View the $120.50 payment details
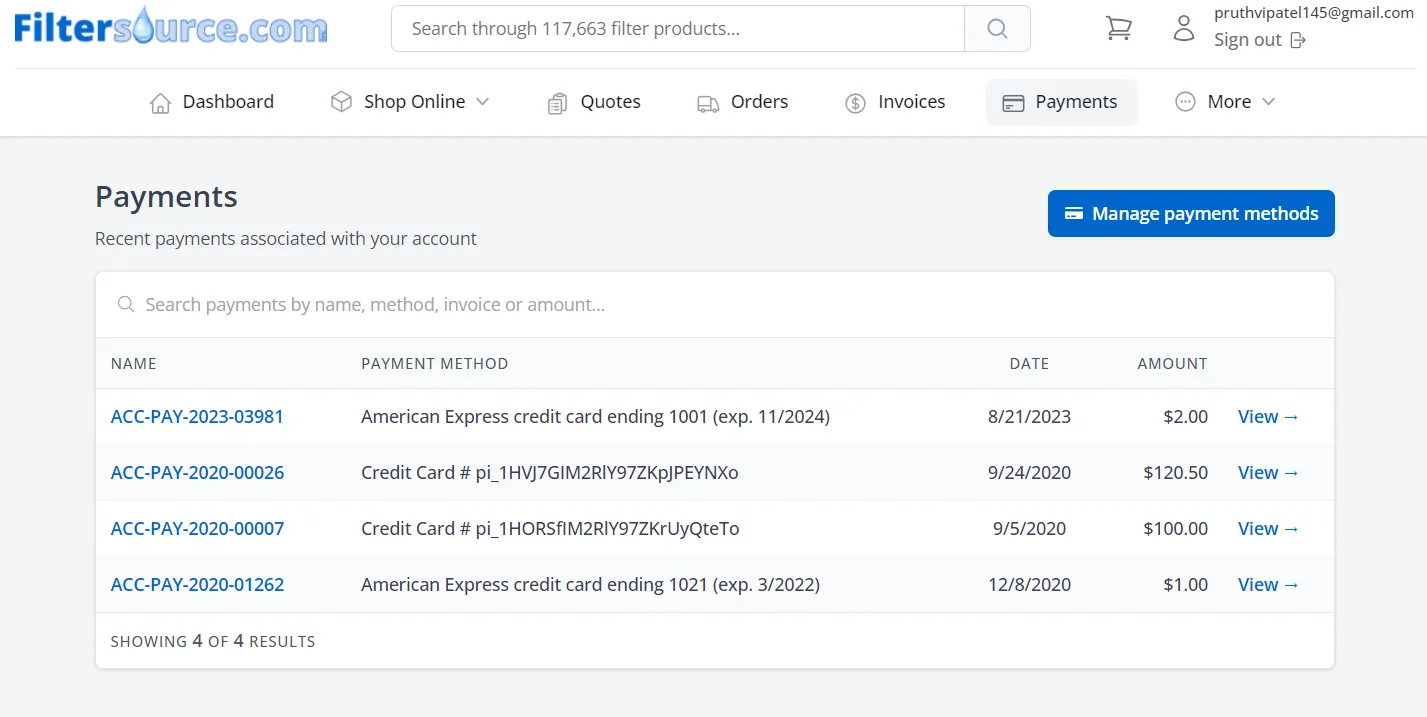Viewport: 1427px width, 717px height. point(1268,472)
